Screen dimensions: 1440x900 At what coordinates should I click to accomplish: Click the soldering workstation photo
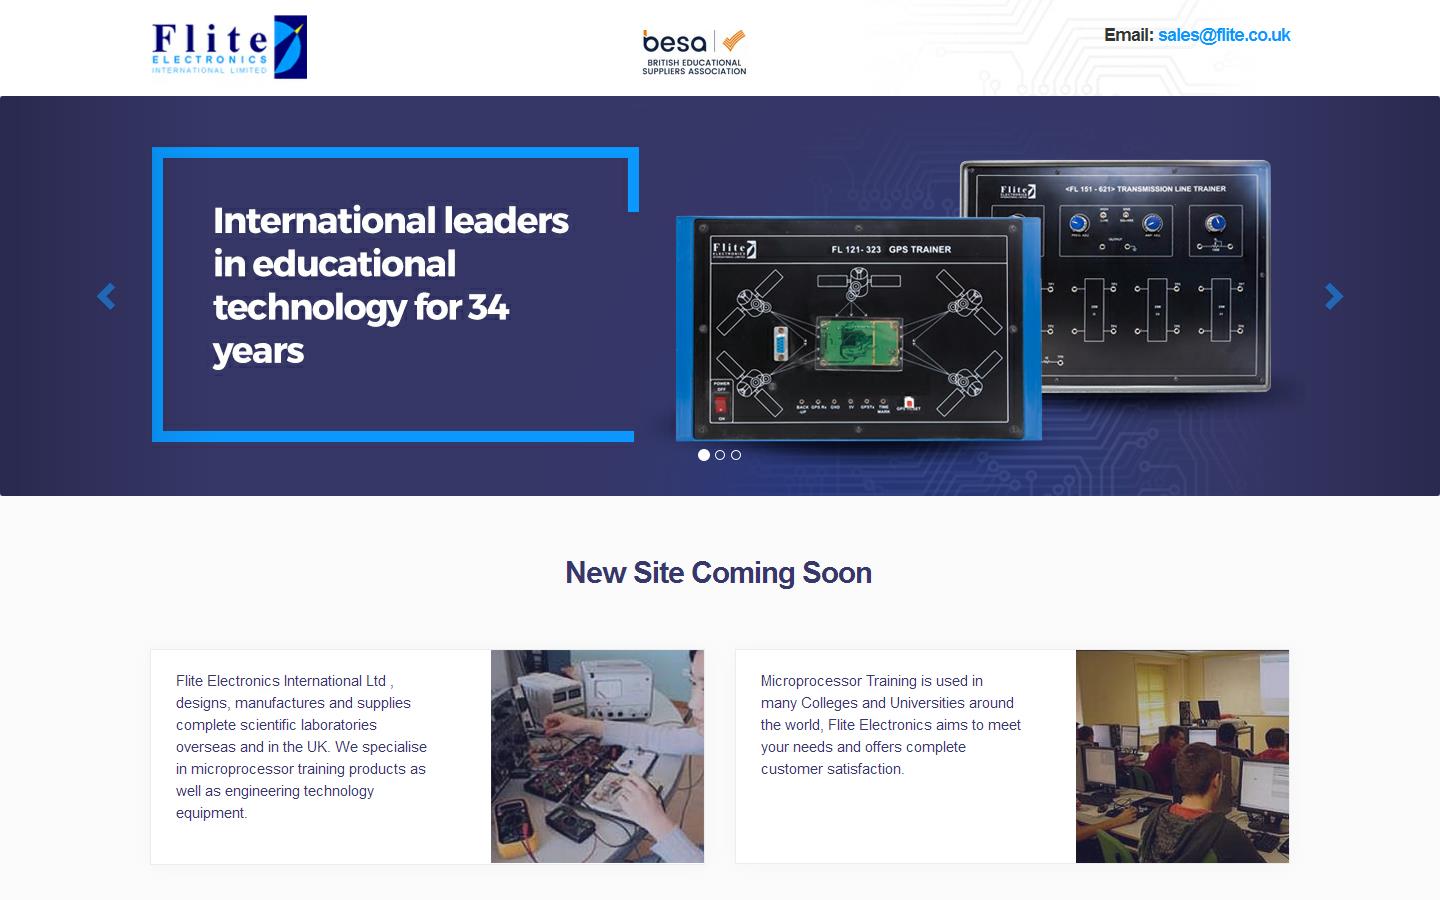point(597,756)
